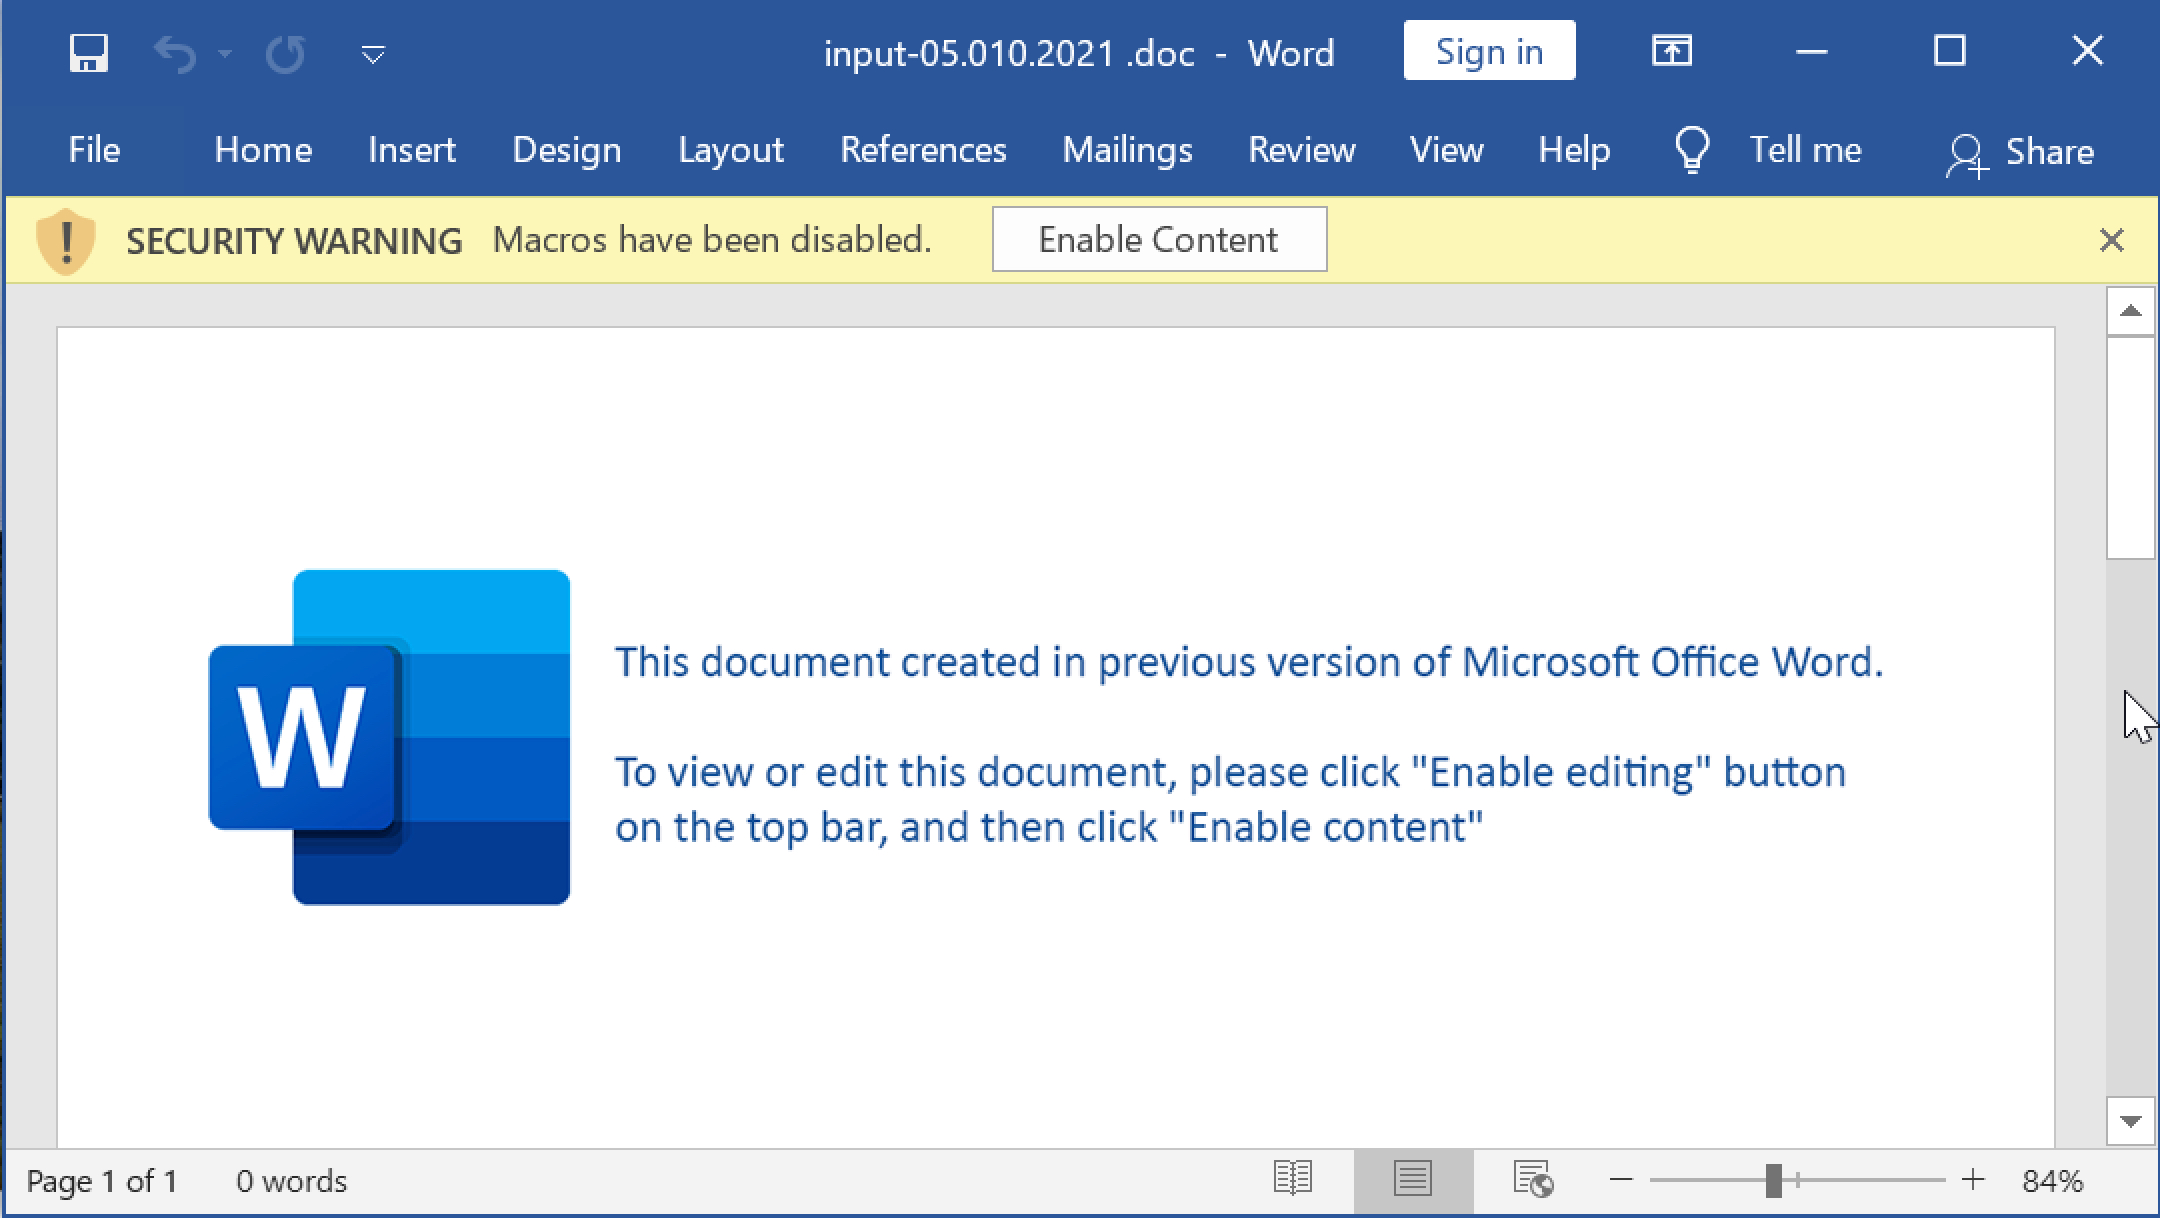Switch to Print Layout view
The width and height of the screenshot is (2160, 1218).
click(1412, 1180)
